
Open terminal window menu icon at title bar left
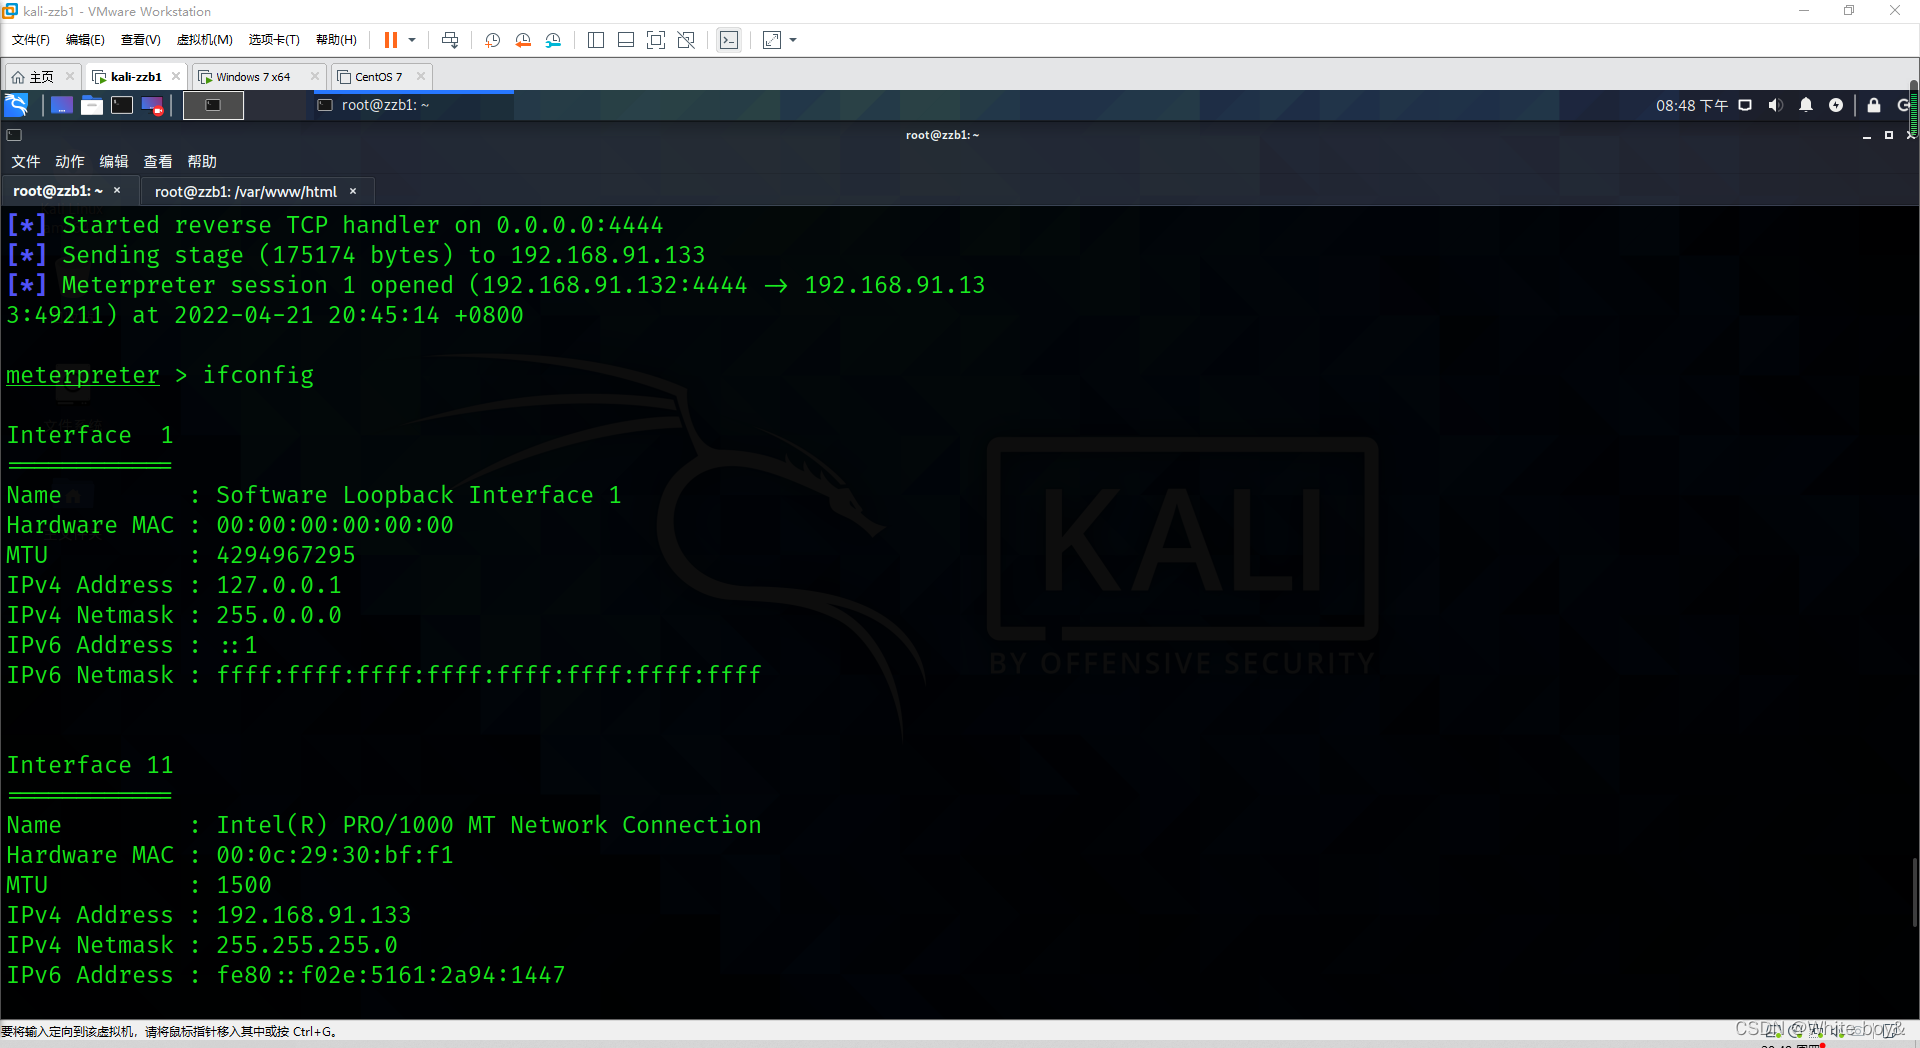14,135
